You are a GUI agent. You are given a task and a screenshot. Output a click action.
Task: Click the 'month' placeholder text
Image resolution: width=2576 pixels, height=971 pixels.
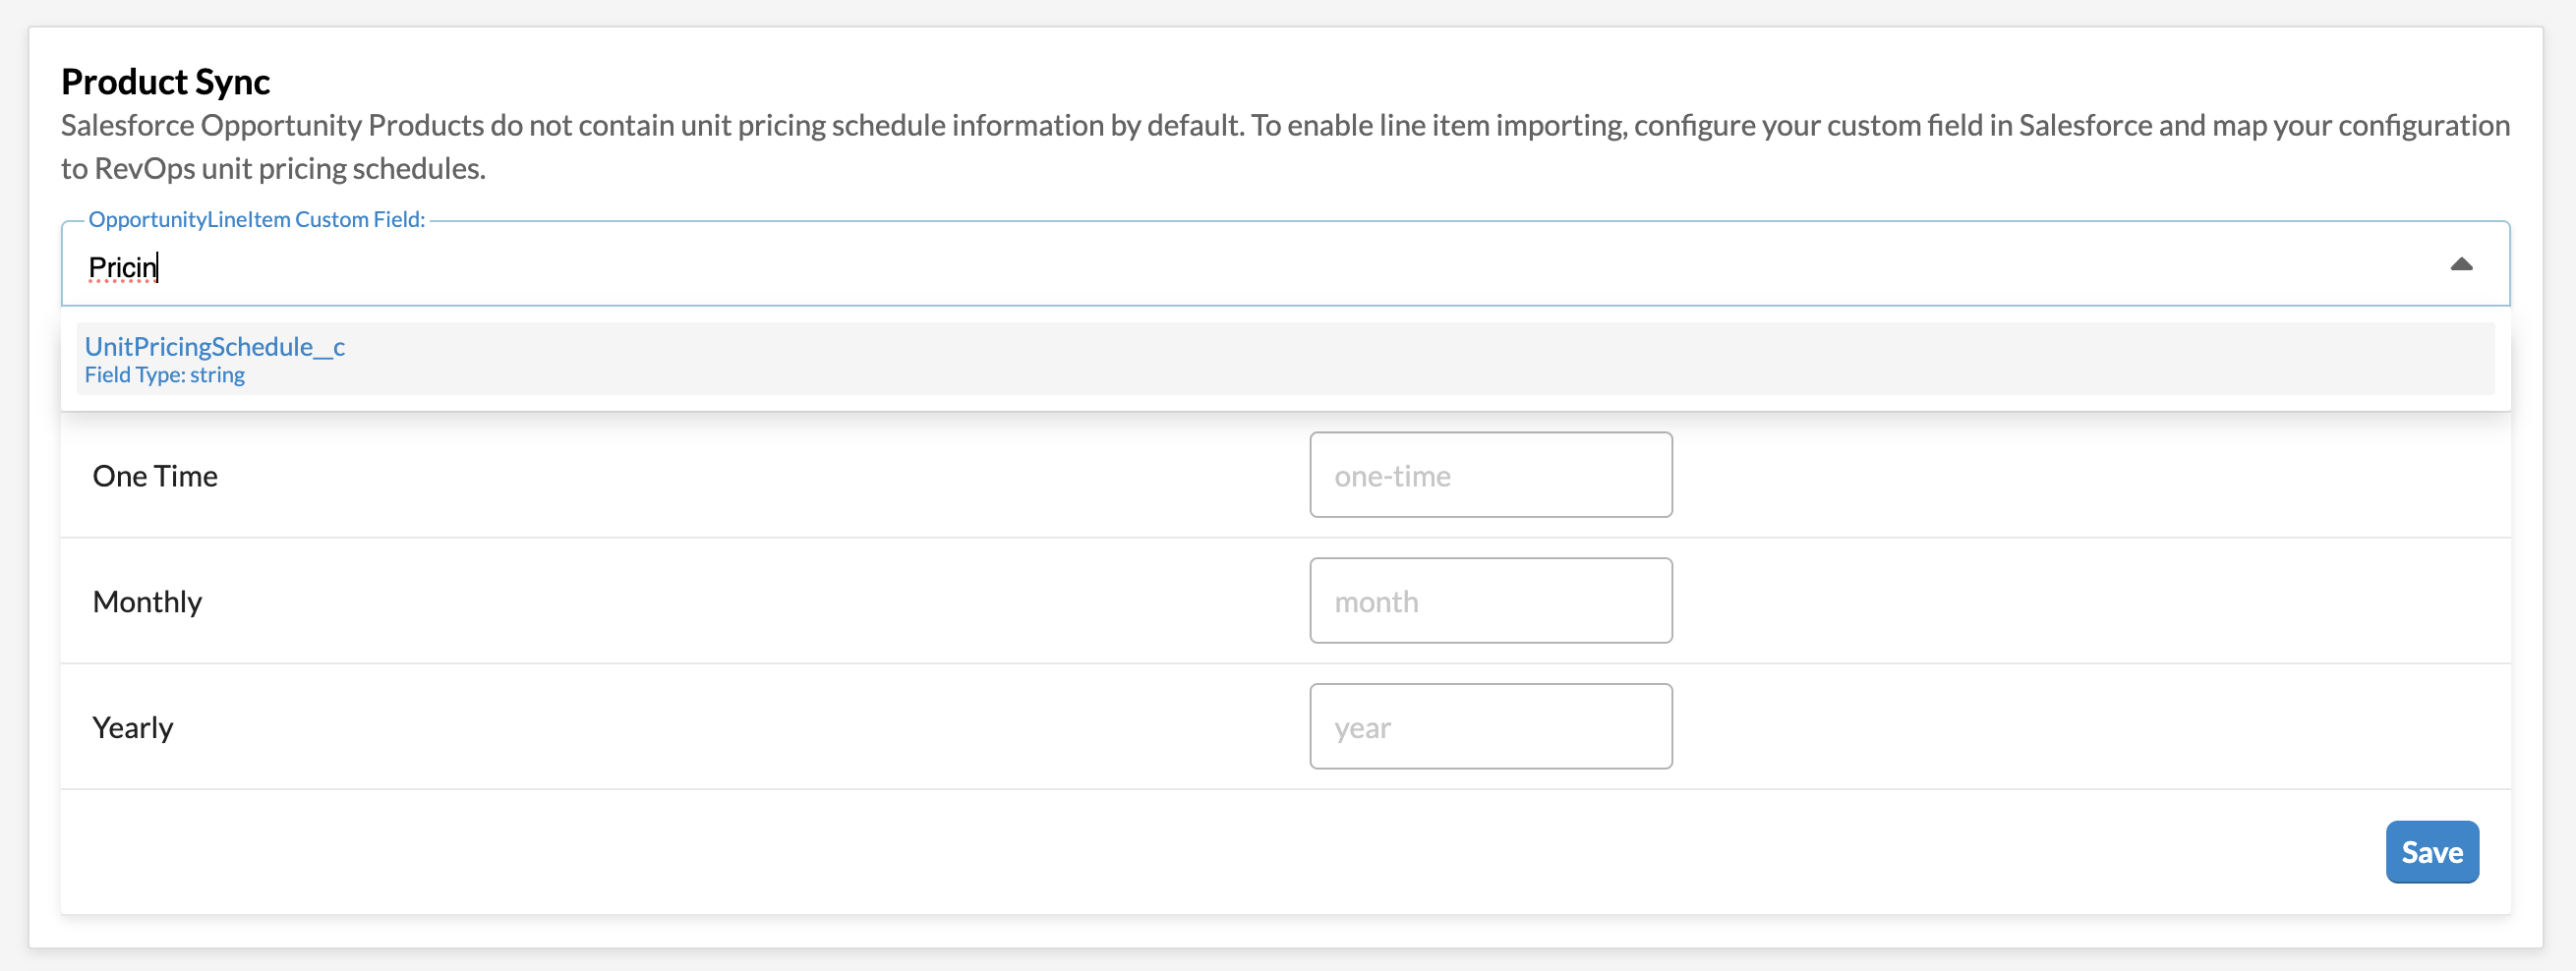point(1376,603)
